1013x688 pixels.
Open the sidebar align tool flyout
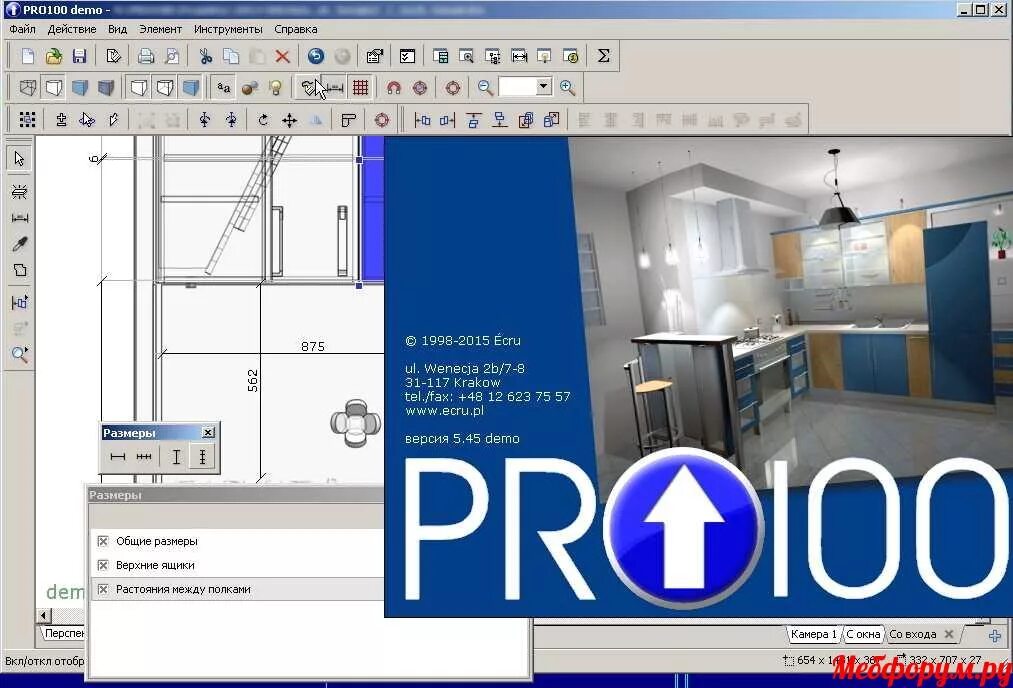[x=19, y=302]
